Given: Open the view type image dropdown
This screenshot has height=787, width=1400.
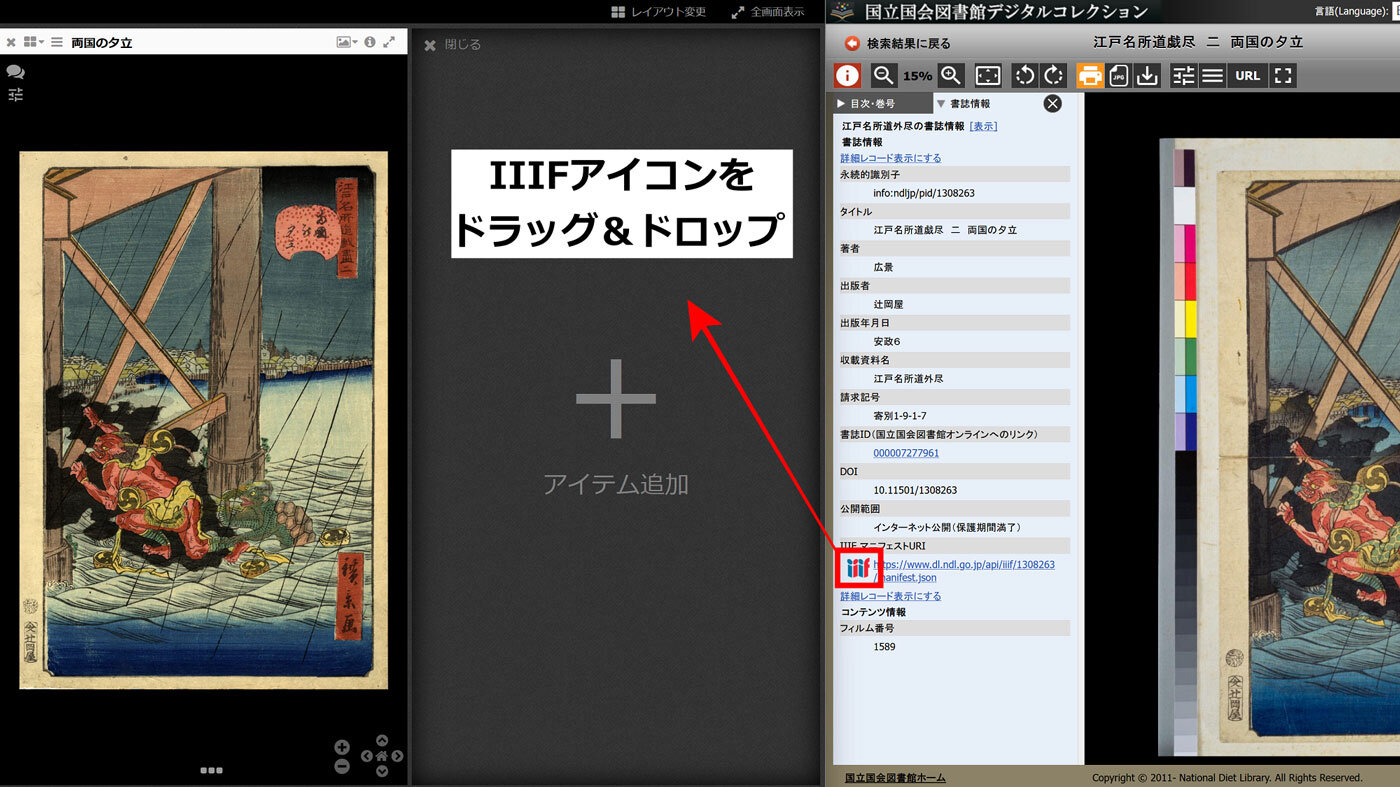Looking at the screenshot, I should click(x=347, y=42).
